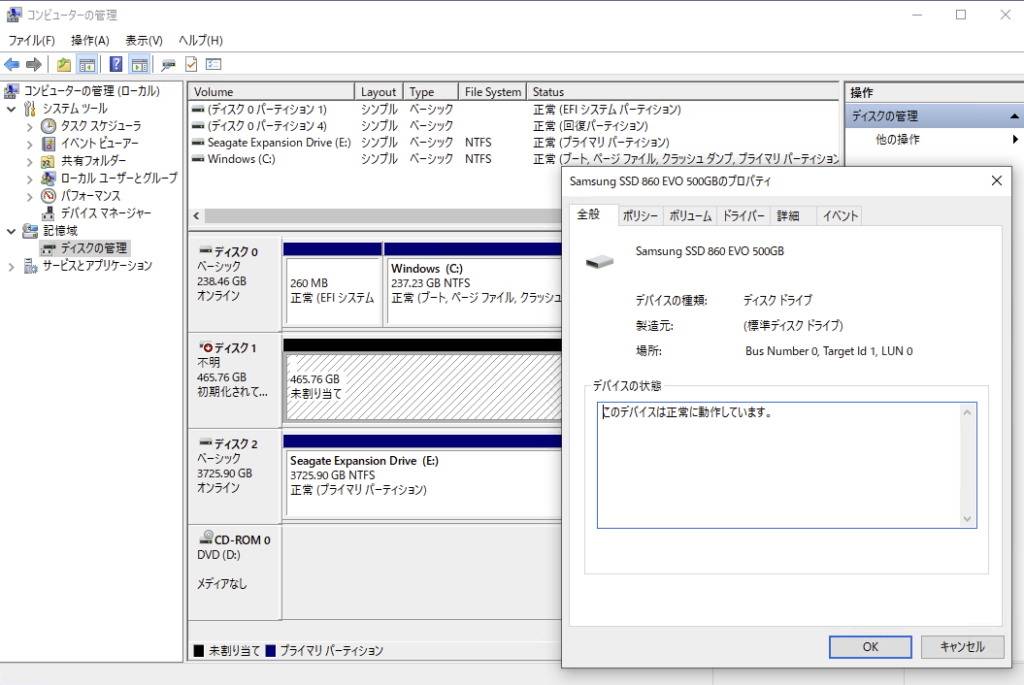Image resolution: width=1024 pixels, height=685 pixels.
Task: Click the back arrow toolbar icon
Action: 12,65
